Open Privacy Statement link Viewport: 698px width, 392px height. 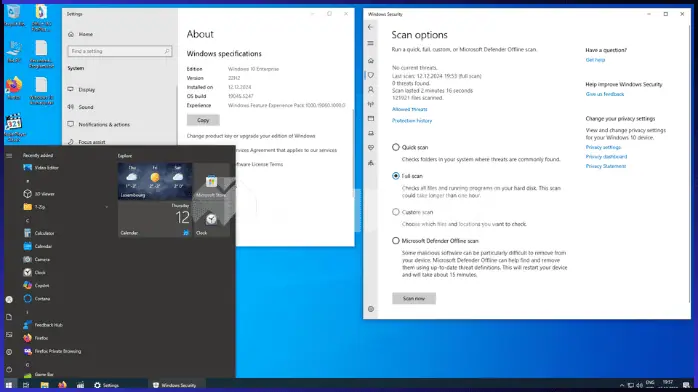pos(605,166)
